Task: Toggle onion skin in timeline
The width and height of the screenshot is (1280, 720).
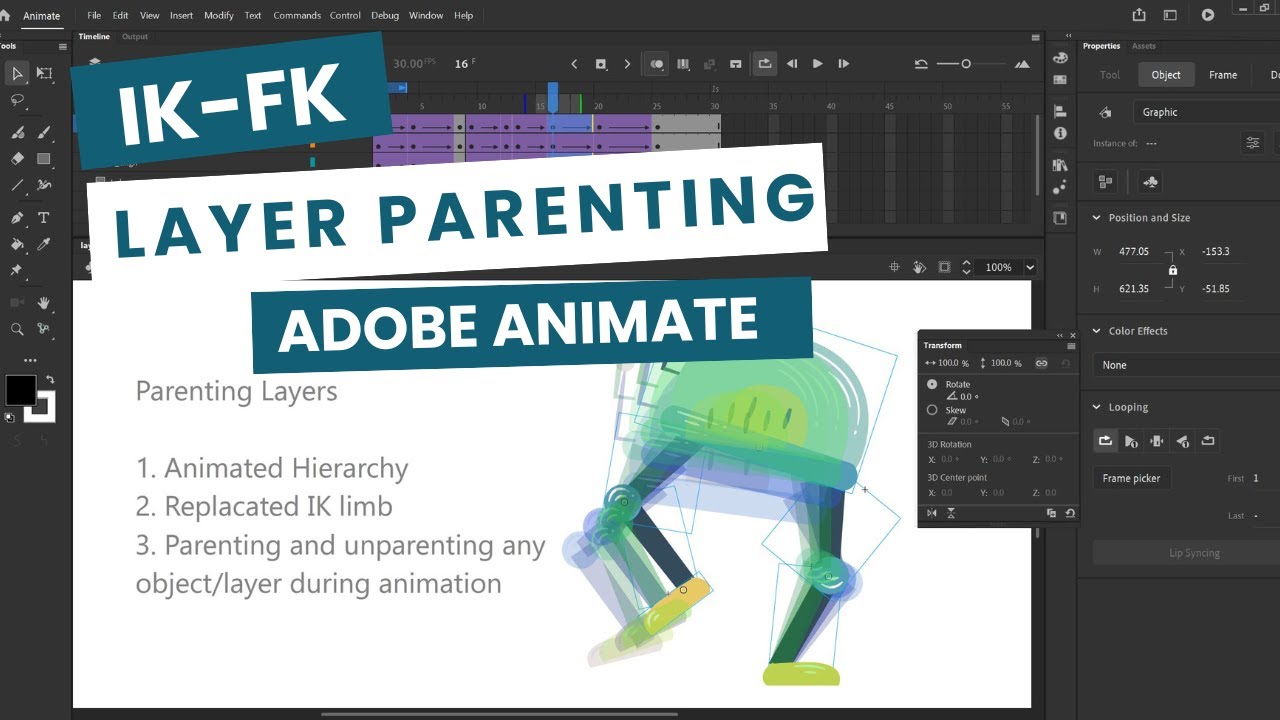Action: tap(657, 64)
